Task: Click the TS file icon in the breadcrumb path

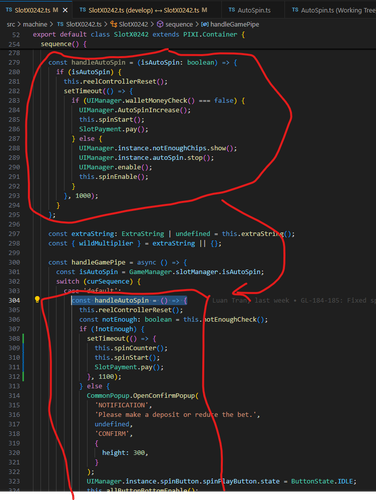Action: point(60,24)
